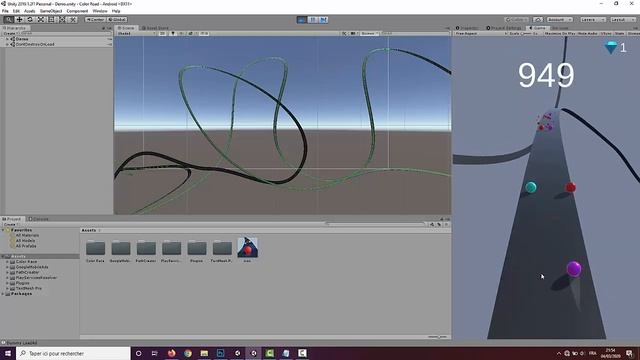The width and height of the screenshot is (640, 360).
Task: Select the Rotate tool
Action: (x=30, y=20)
